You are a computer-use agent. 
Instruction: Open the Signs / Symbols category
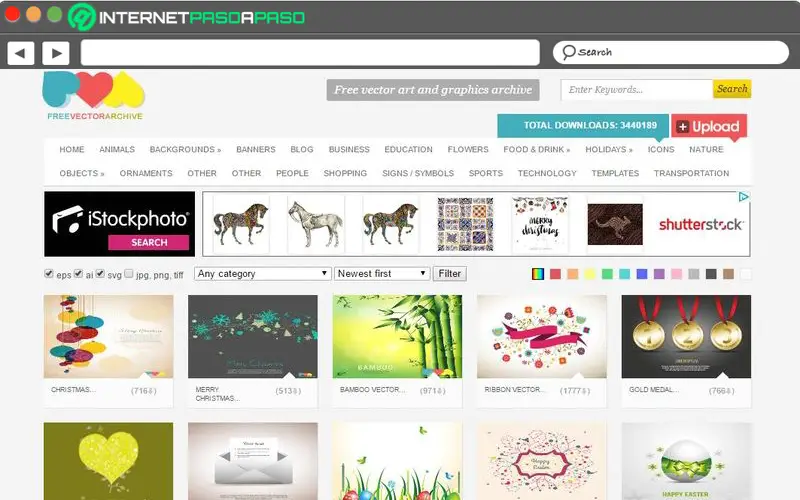coord(418,173)
